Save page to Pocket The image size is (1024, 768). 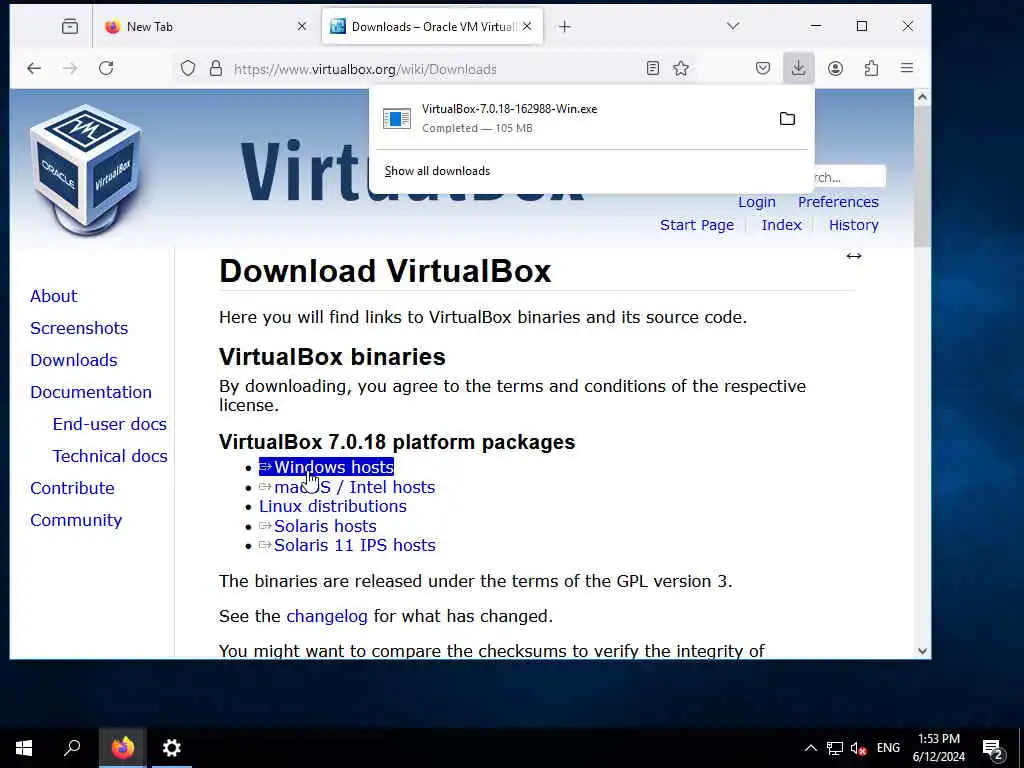pyautogui.click(x=763, y=69)
